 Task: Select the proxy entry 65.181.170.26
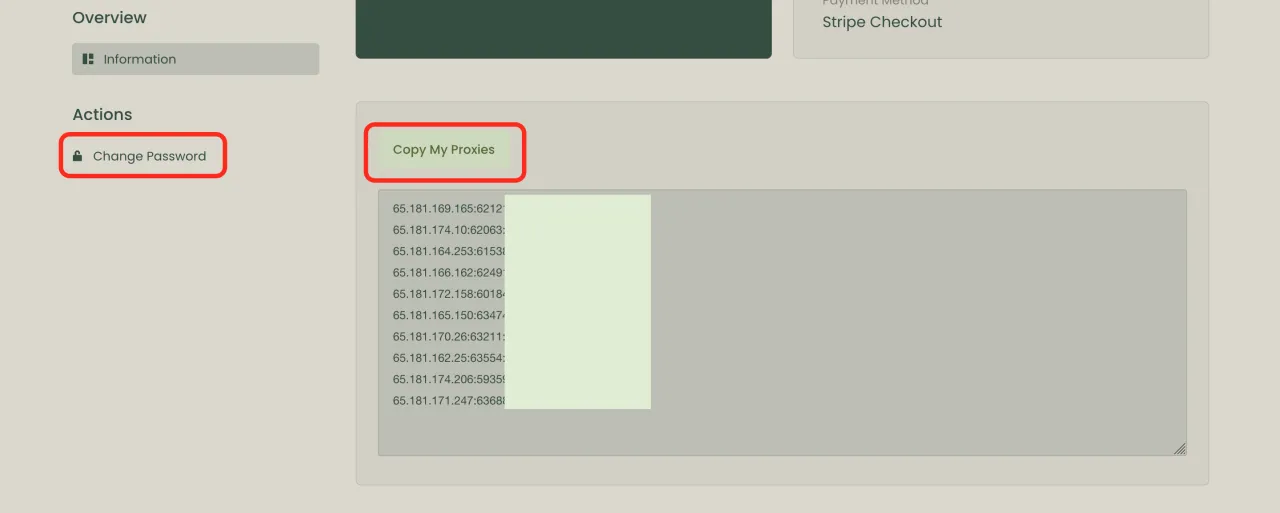click(447, 337)
